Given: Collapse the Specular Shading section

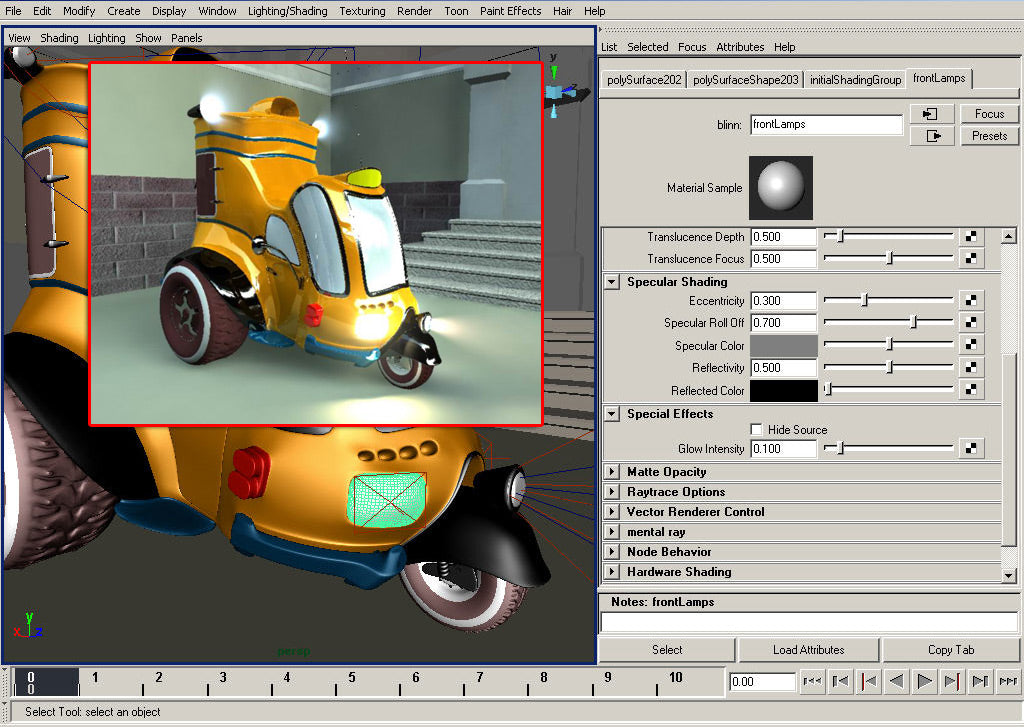Looking at the screenshot, I should coord(612,282).
